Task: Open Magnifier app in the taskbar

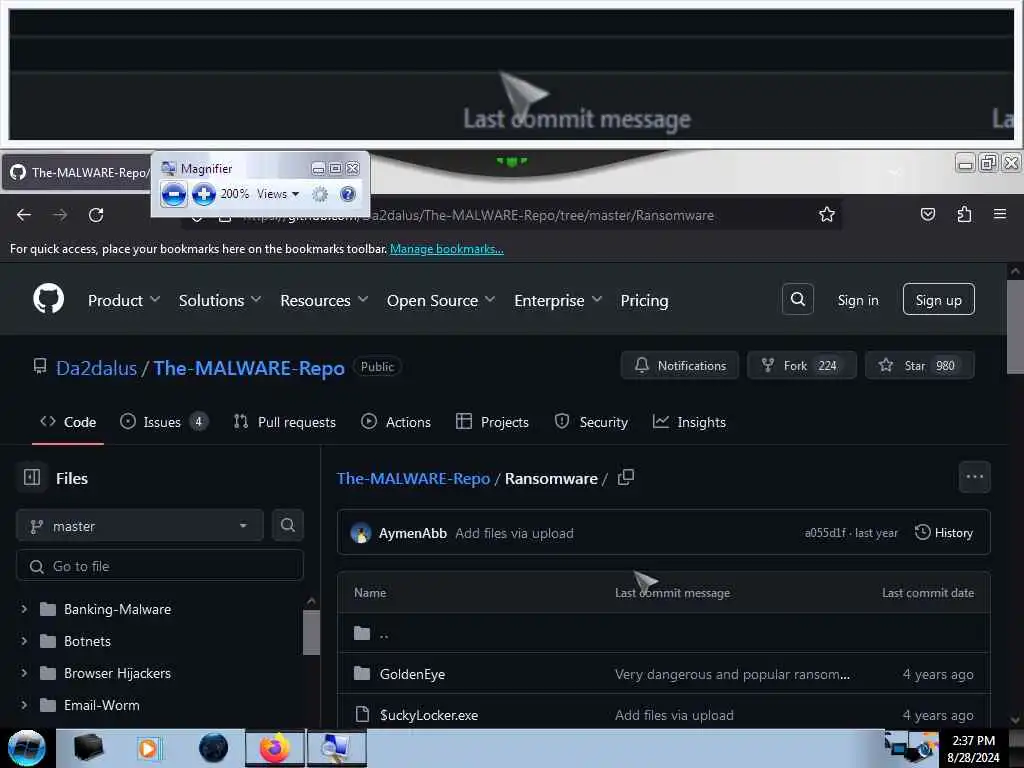Action: [x=336, y=748]
